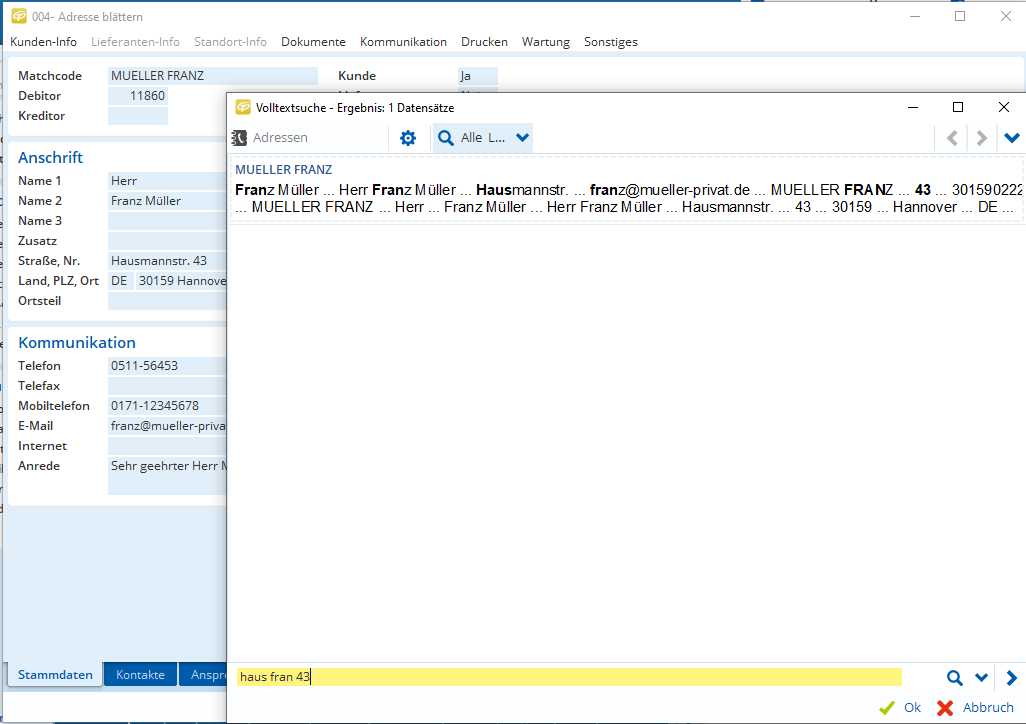1026x724 pixels.
Task: Click the red X Abbruch icon
Action: click(945, 708)
